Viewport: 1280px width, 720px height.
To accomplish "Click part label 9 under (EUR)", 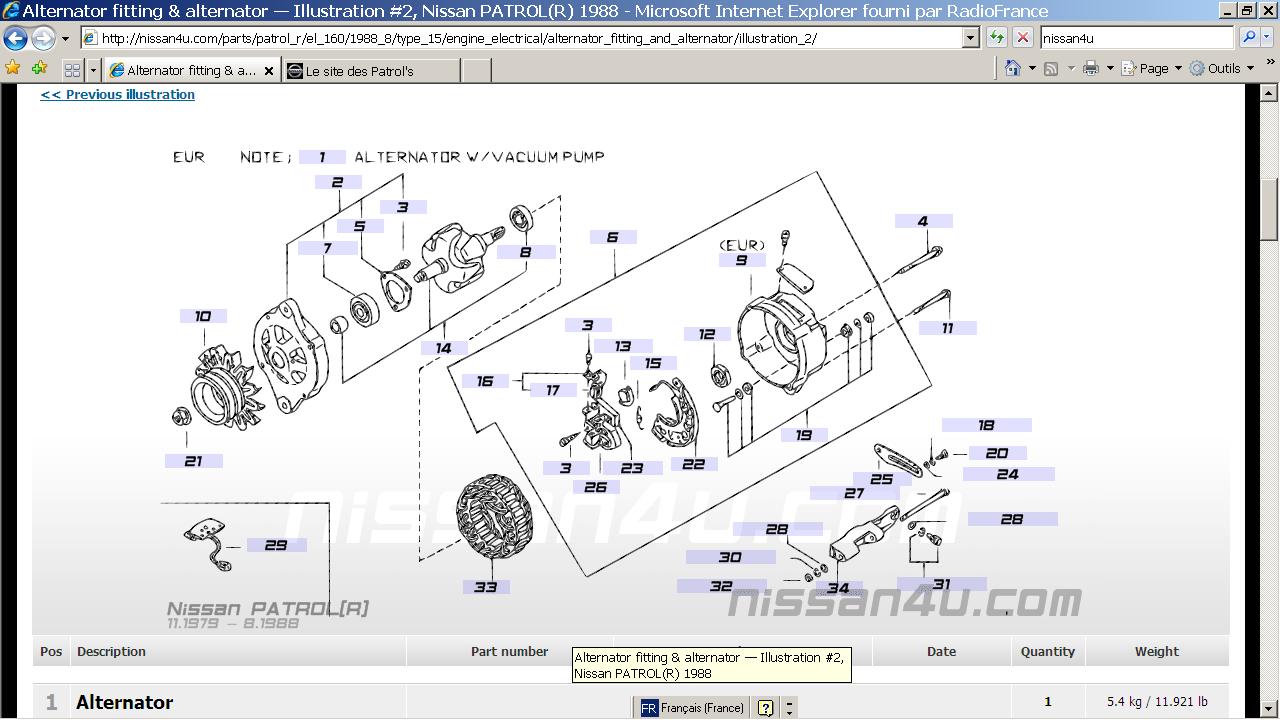I will pos(742,260).
